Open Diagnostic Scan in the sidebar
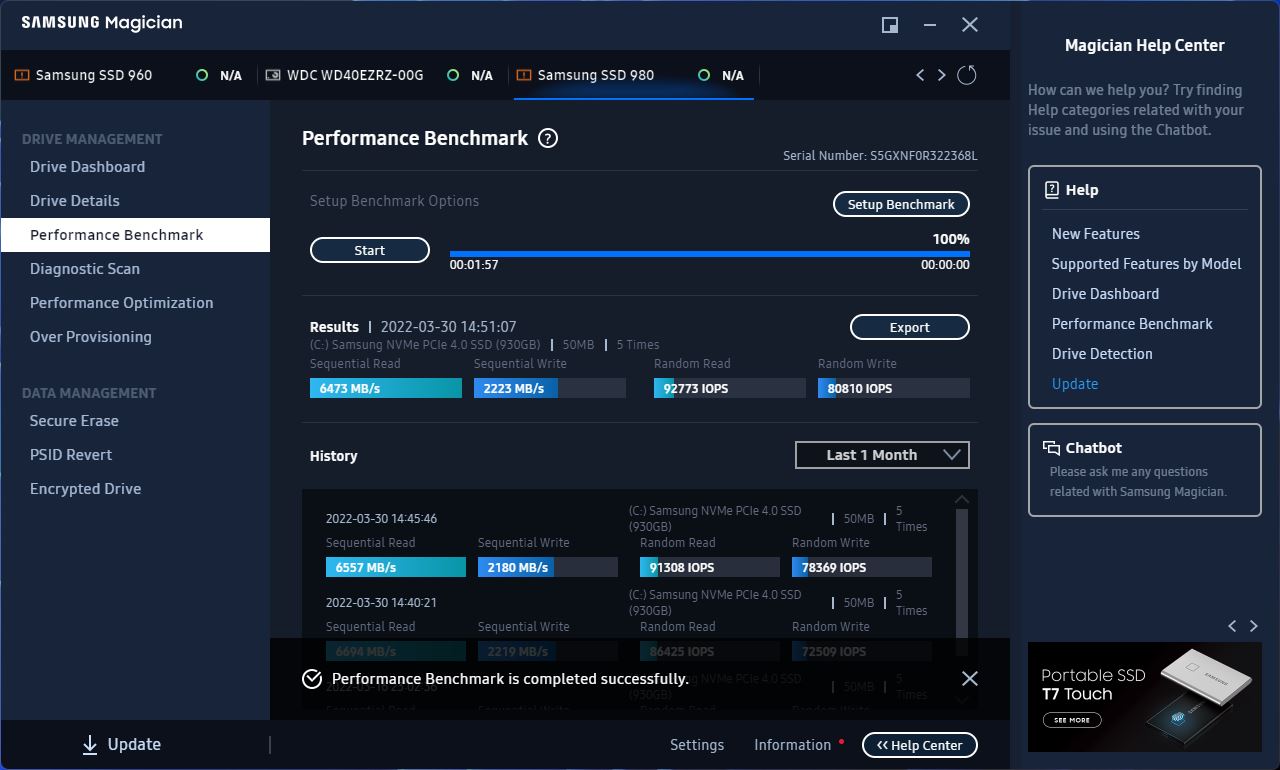 (x=135, y=269)
